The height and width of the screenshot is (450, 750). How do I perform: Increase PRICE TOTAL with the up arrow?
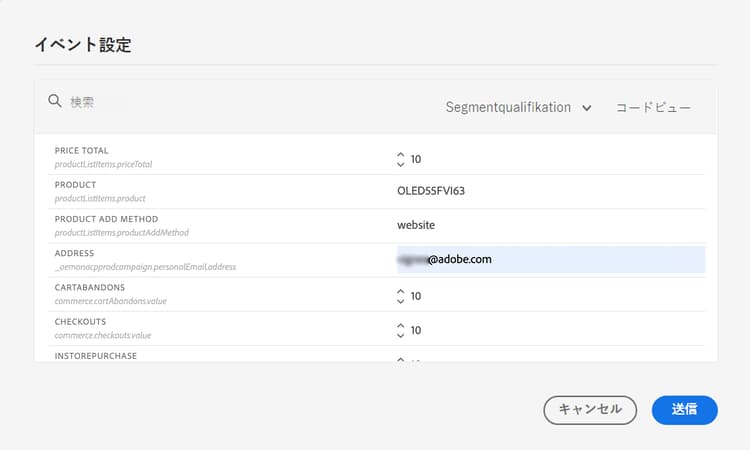pos(401,154)
